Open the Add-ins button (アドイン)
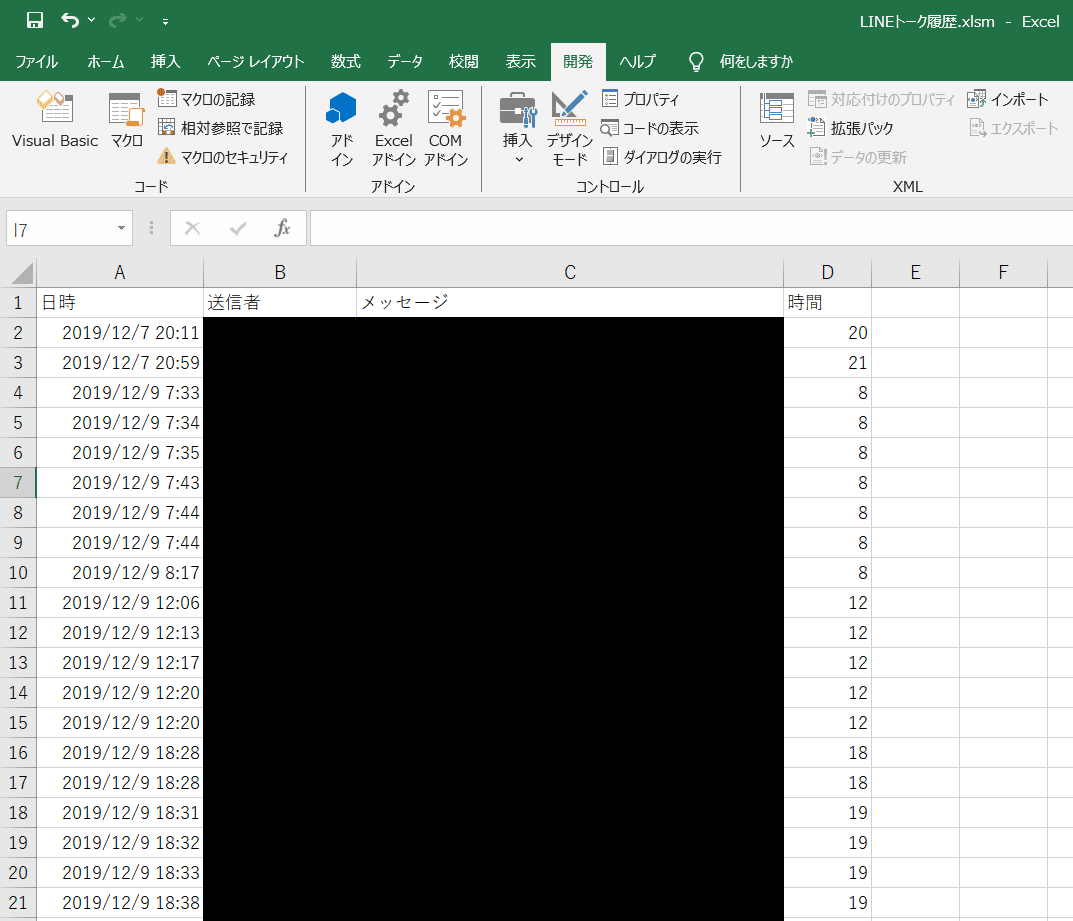 click(341, 129)
